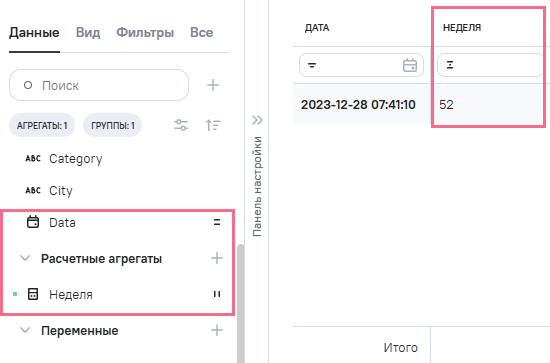Add a new variable under Переменные
This screenshot has width=550, height=363.
217,330
